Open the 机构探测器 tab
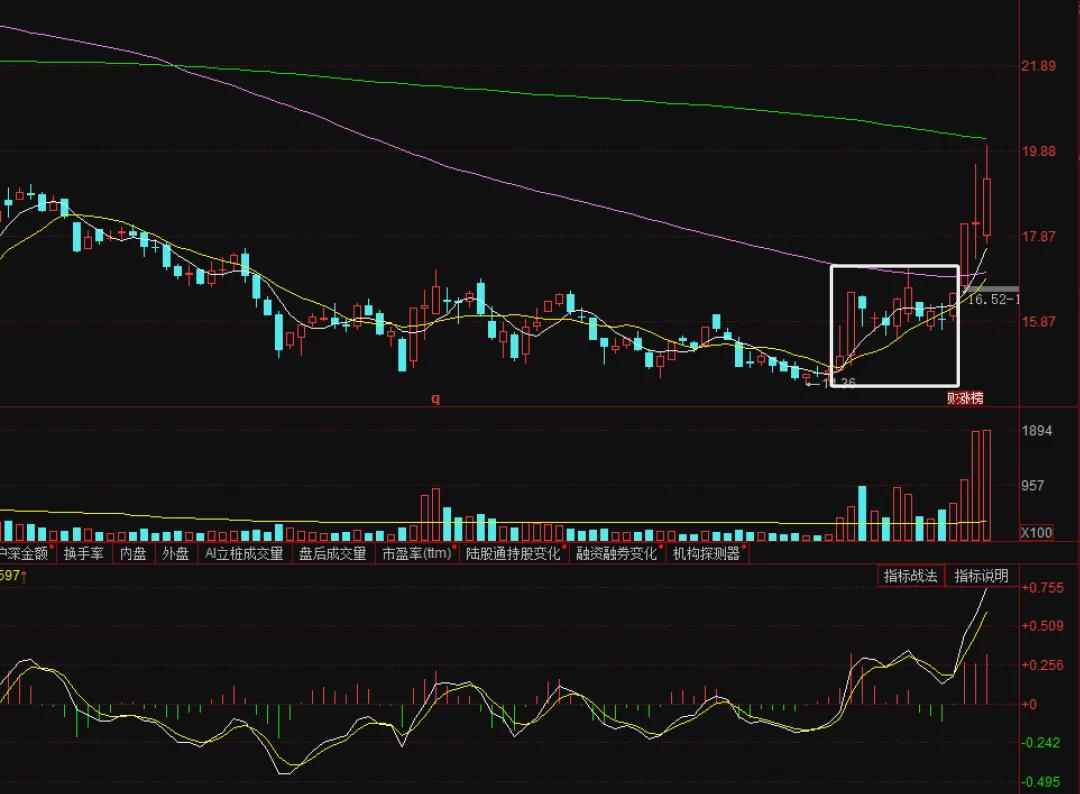 [x=707, y=554]
